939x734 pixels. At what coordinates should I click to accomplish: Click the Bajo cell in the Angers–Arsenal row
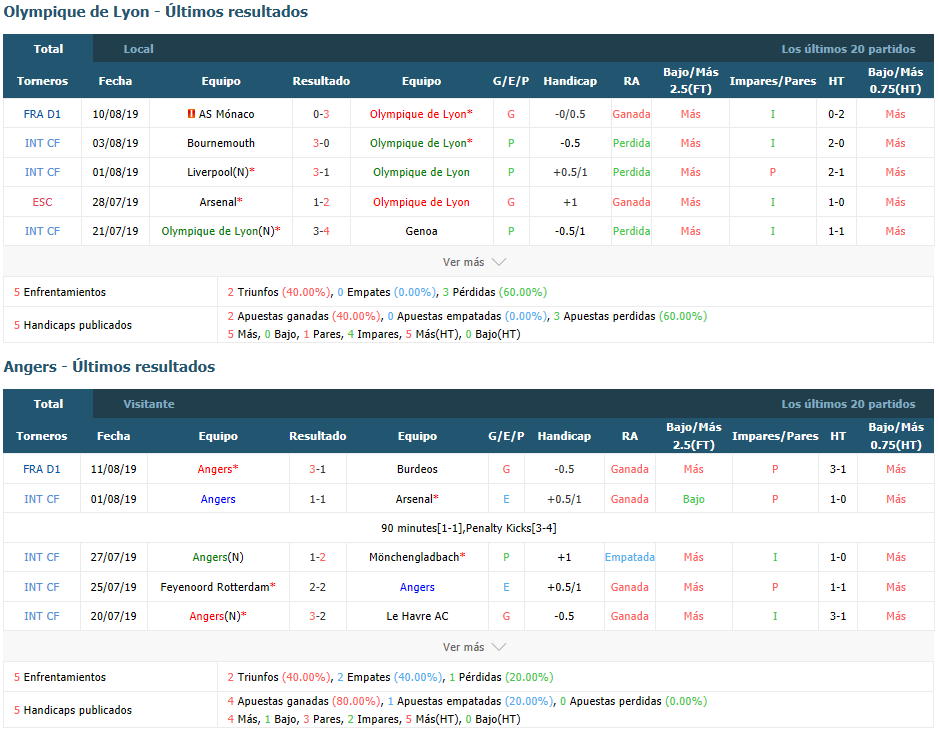[693, 499]
